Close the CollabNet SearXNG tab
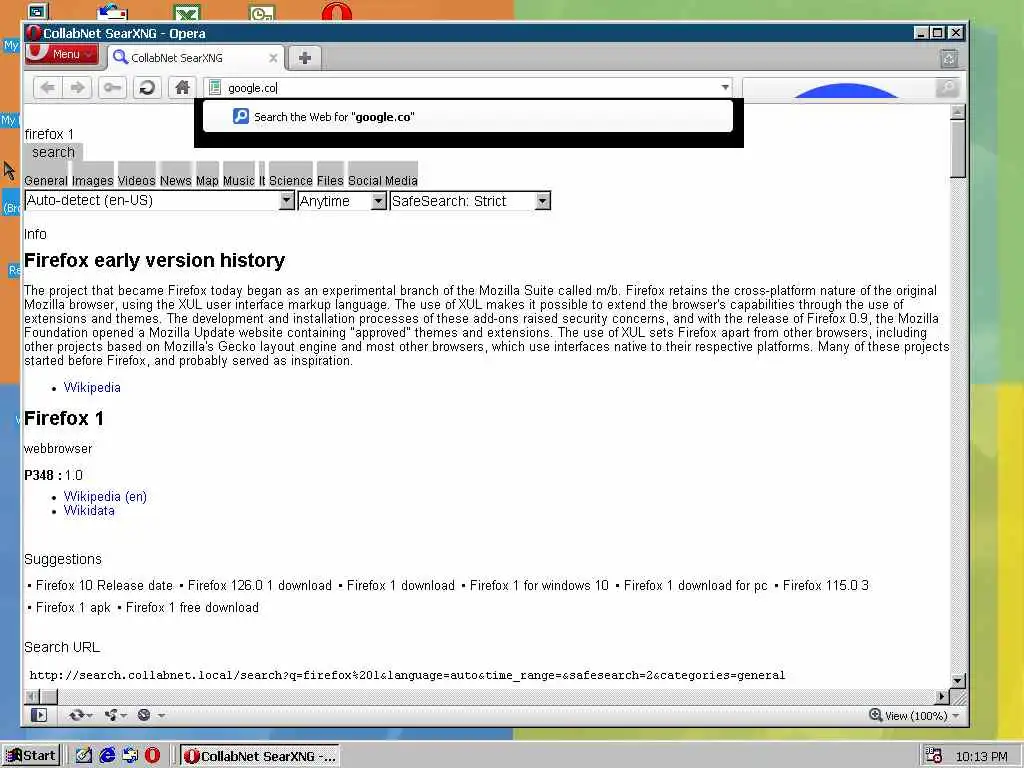1024x768 pixels. [x=273, y=58]
